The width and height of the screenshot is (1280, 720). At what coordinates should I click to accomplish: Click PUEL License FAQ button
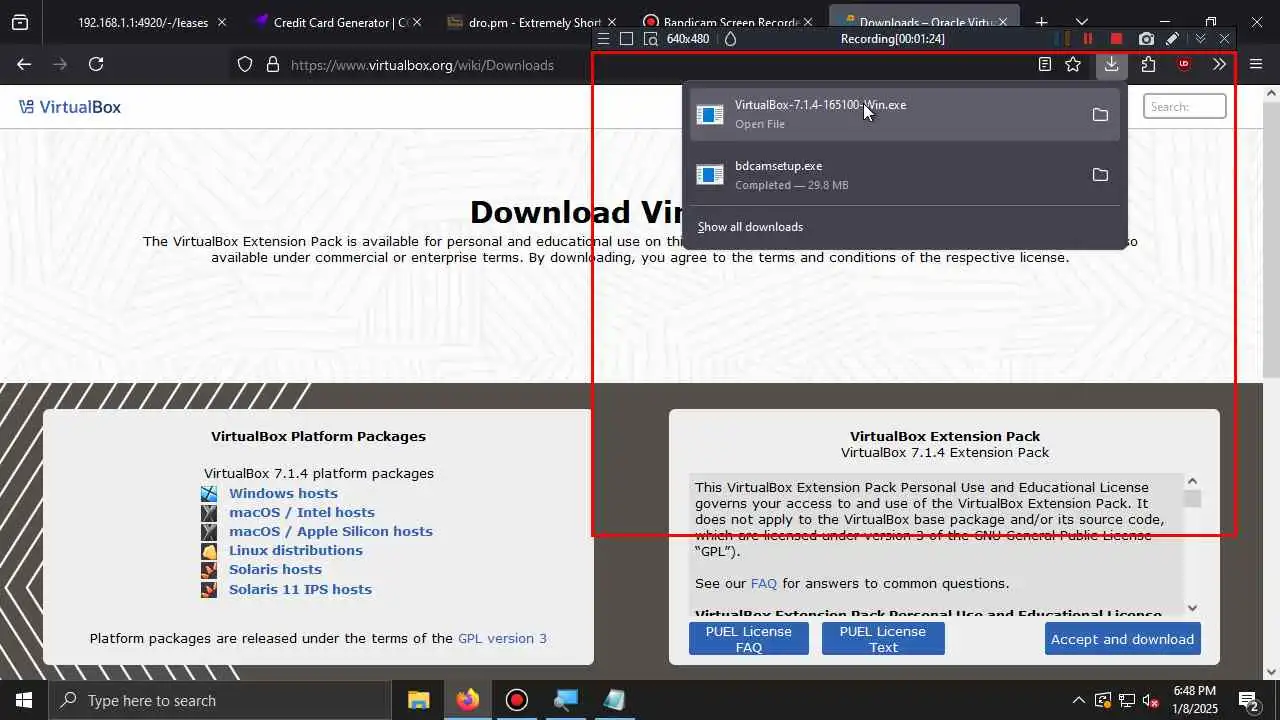tap(749, 639)
